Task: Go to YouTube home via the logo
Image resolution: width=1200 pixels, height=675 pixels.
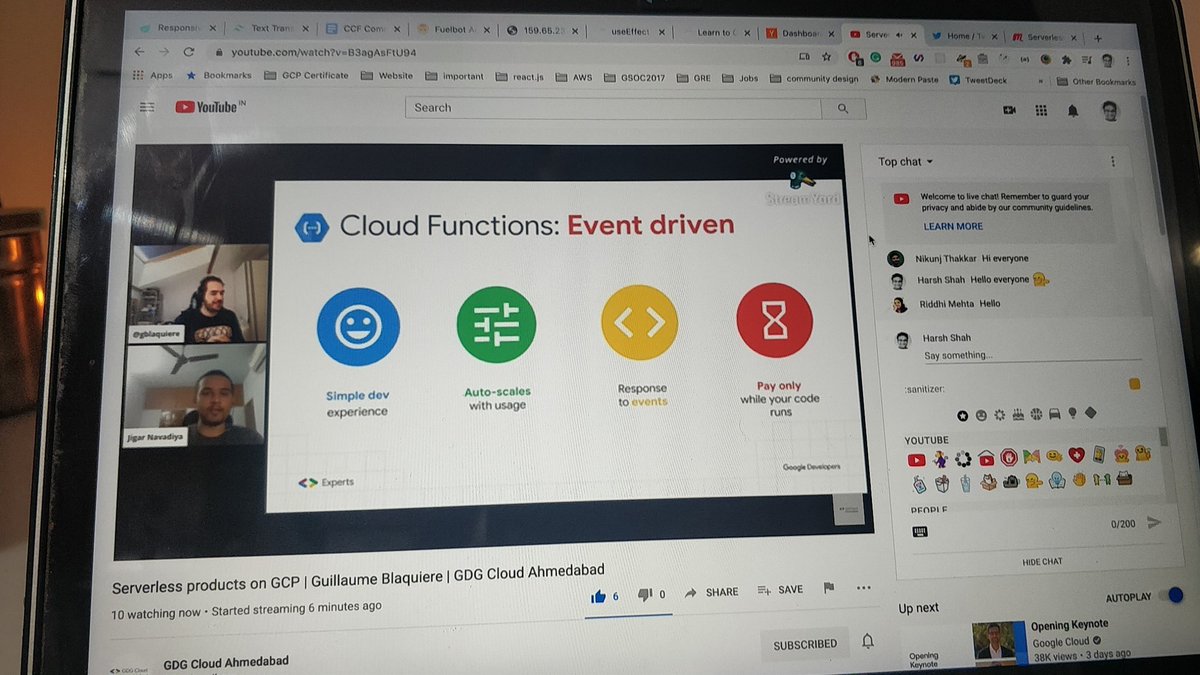Action: point(208,107)
